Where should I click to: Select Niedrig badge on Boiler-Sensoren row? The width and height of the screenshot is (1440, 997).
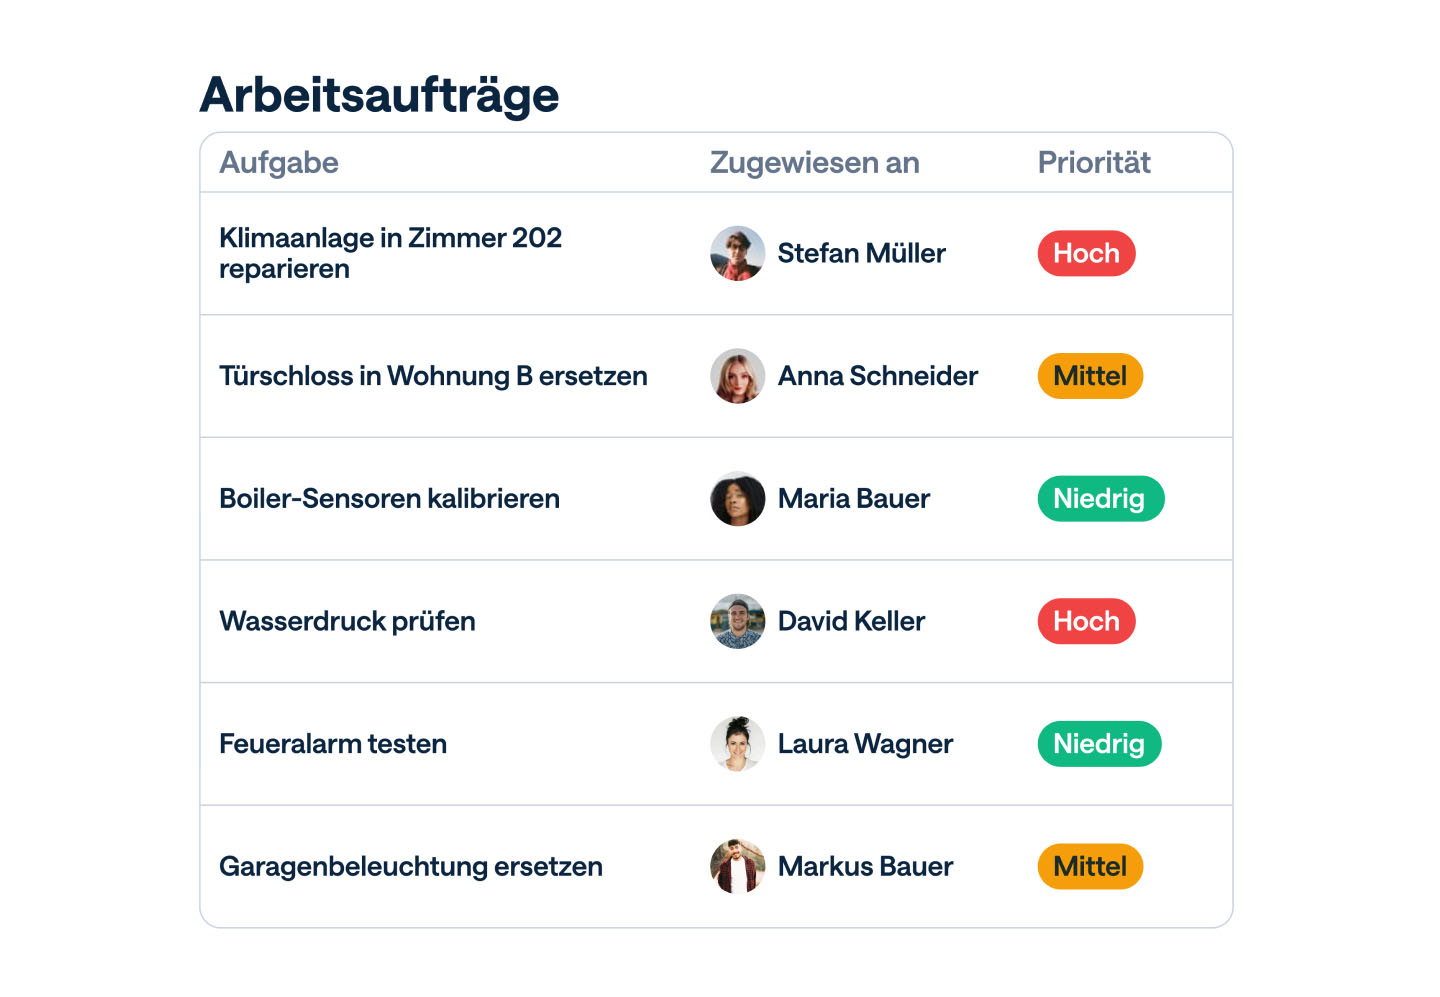(x=1100, y=499)
